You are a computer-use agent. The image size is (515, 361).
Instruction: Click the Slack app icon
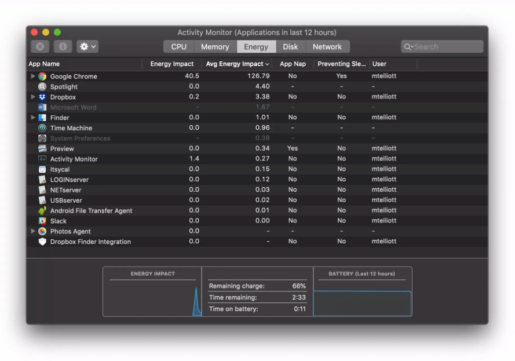[42, 221]
